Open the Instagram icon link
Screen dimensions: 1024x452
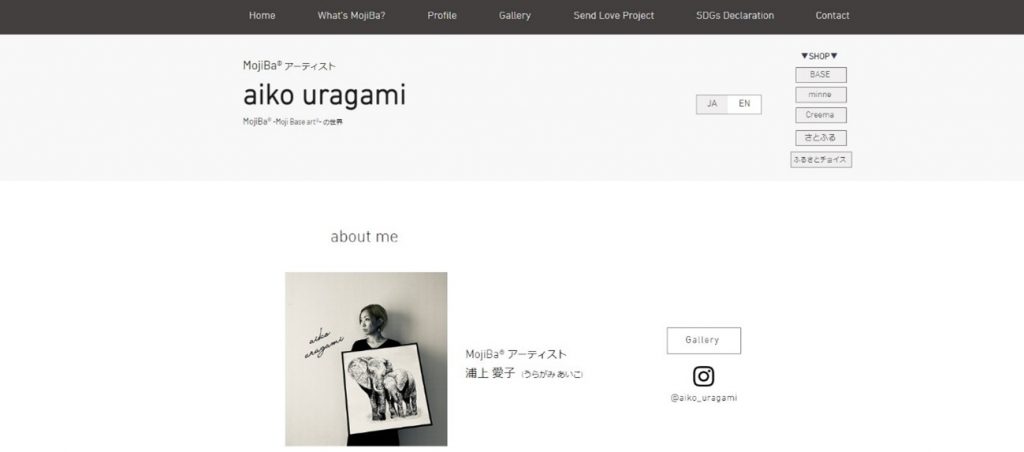pyautogui.click(x=703, y=376)
